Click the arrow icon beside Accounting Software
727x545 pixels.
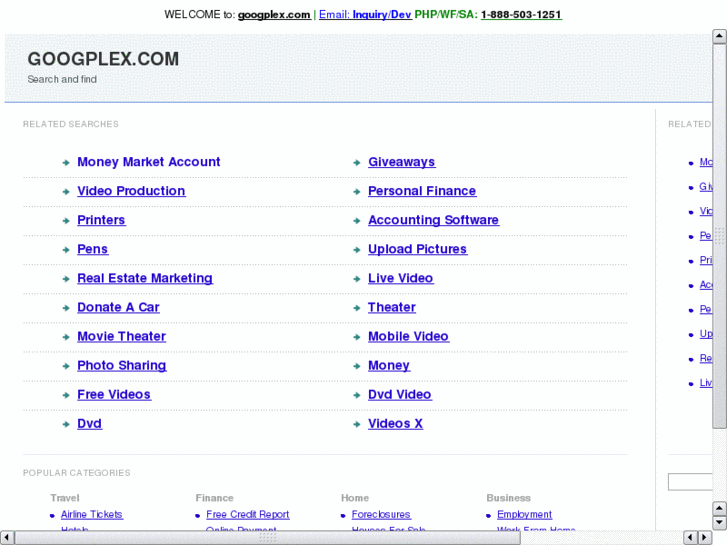pyautogui.click(x=357, y=221)
